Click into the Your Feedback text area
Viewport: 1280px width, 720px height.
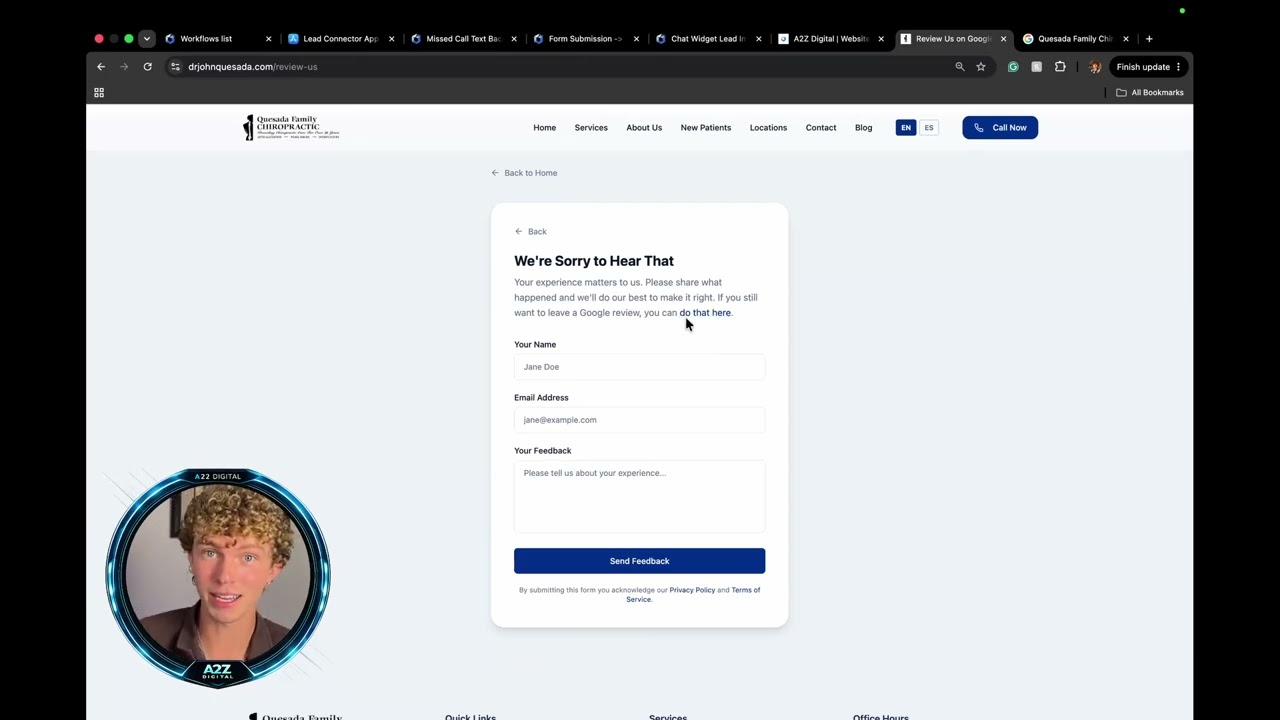point(640,497)
